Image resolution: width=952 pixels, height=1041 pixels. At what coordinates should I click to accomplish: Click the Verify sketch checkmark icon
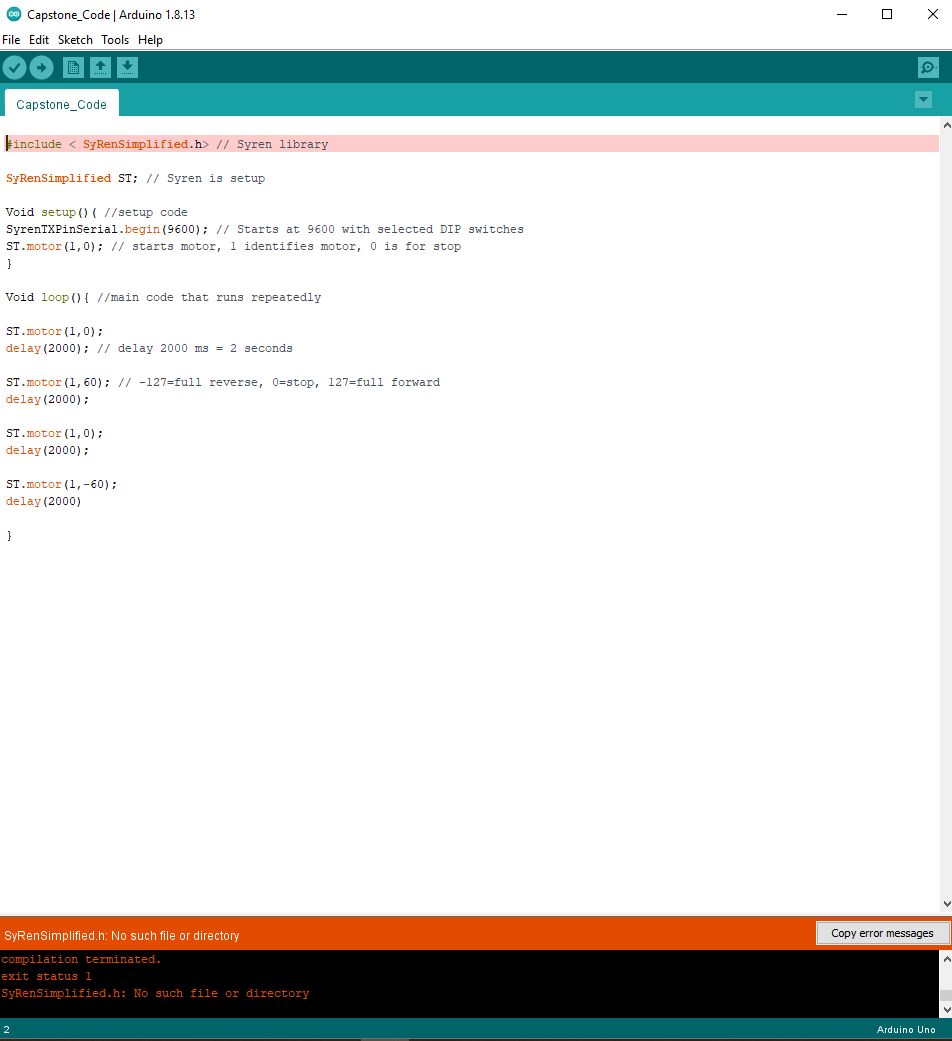[x=14, y=67]
